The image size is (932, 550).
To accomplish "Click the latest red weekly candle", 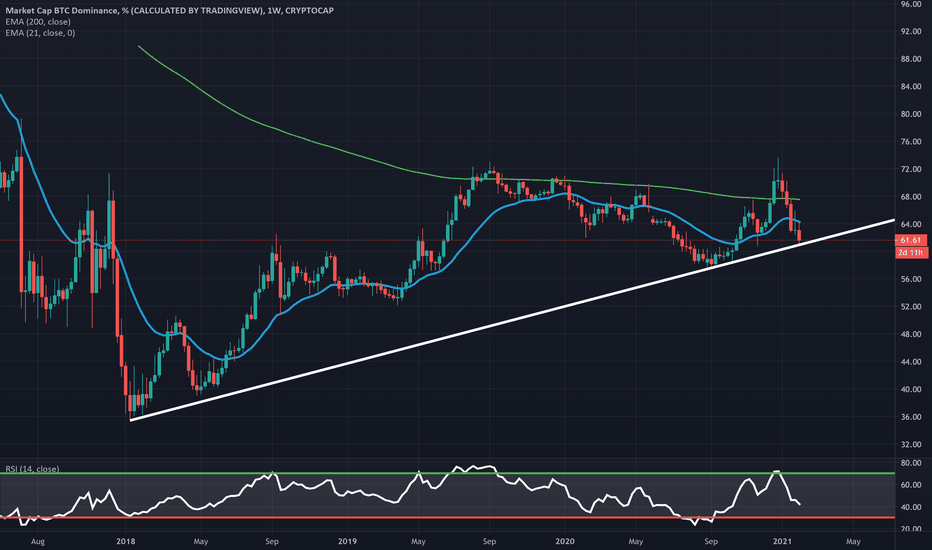I will click(x=799, y=236).
